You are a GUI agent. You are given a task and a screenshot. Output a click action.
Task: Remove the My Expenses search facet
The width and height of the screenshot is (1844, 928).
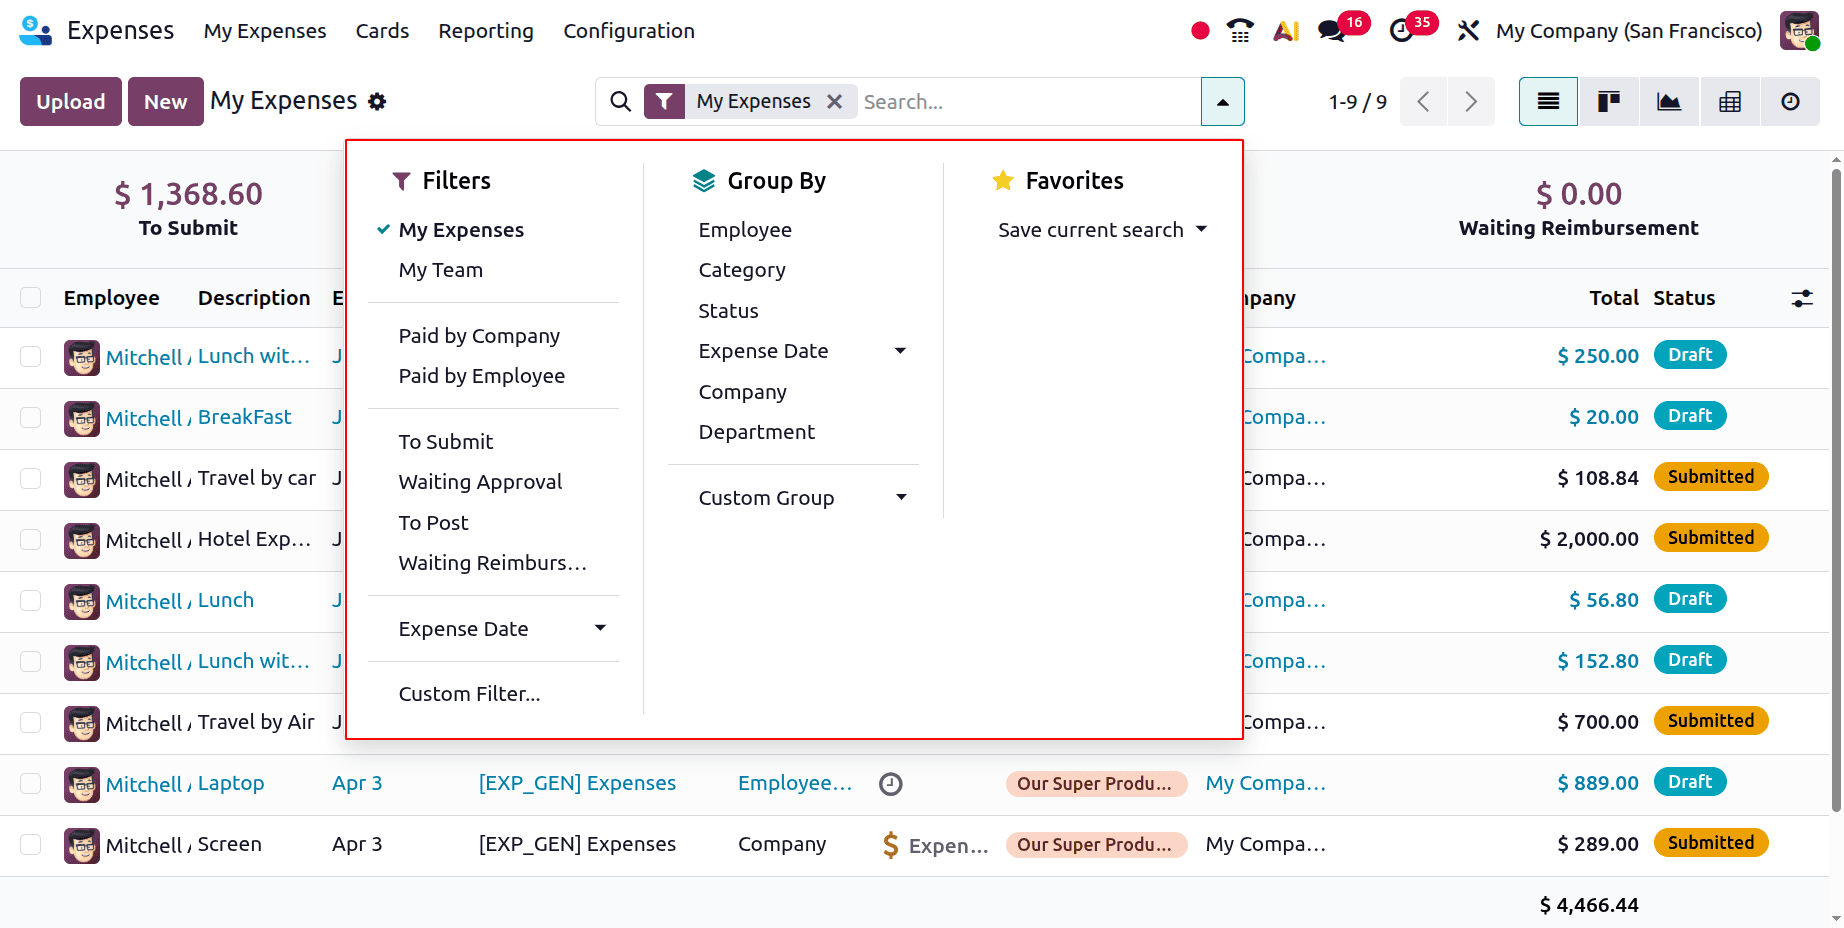[x=835, y=101]
